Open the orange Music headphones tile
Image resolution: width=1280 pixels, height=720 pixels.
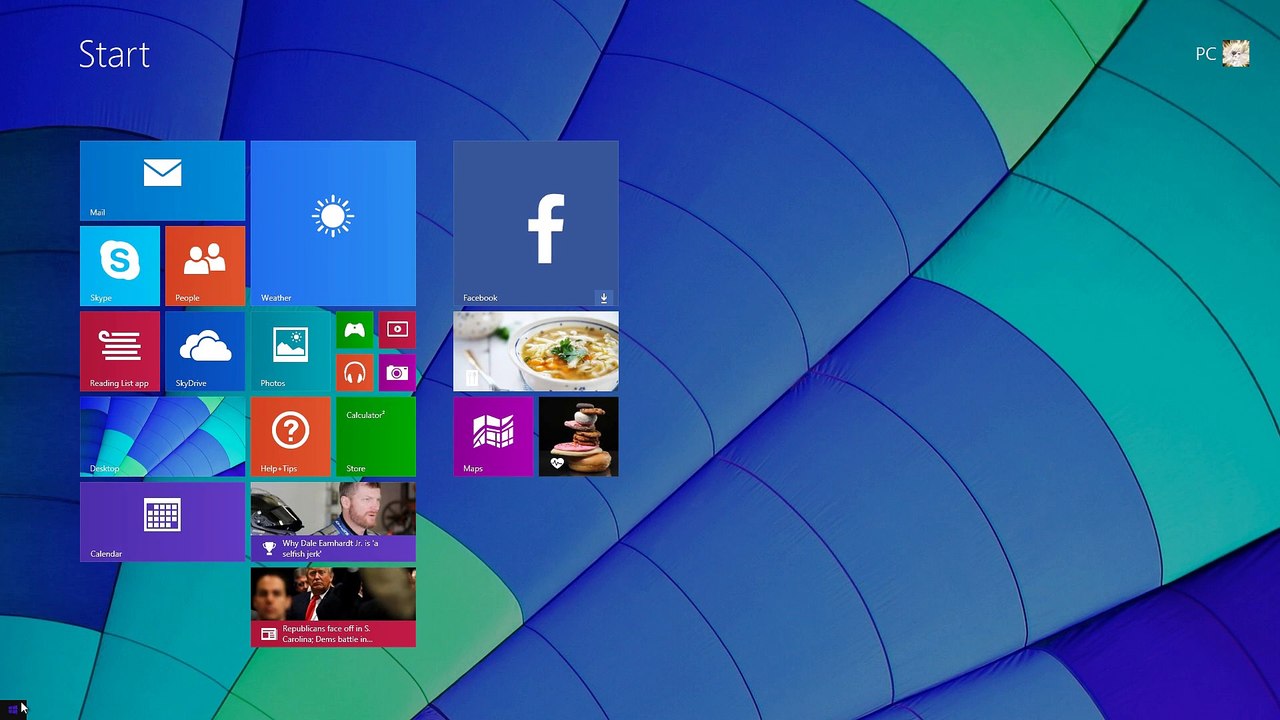click(355, 373)
